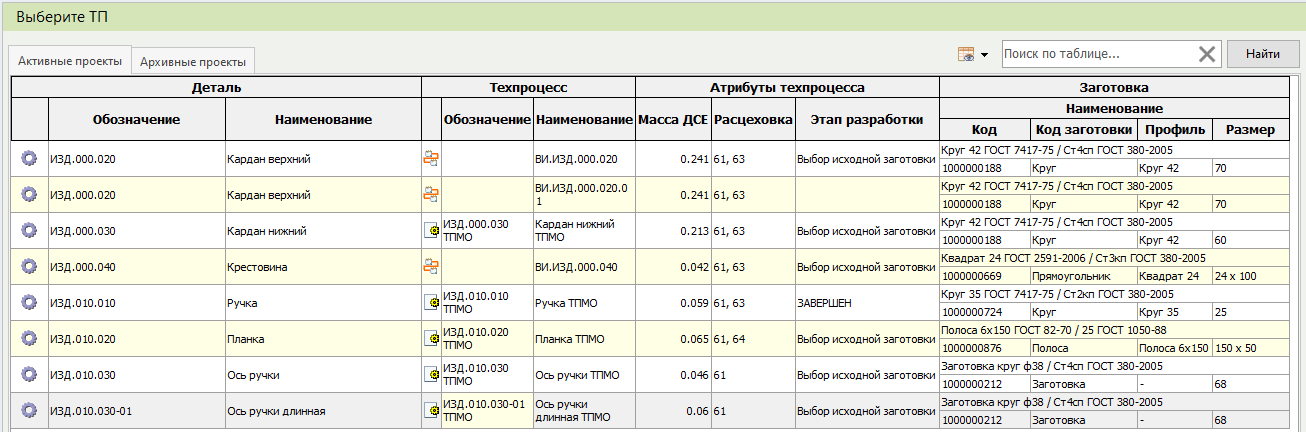Image resolution: width=1306 pixels, height=432 pixels.
Task: Clear the table search field with X
Action: pos(1207,54)
